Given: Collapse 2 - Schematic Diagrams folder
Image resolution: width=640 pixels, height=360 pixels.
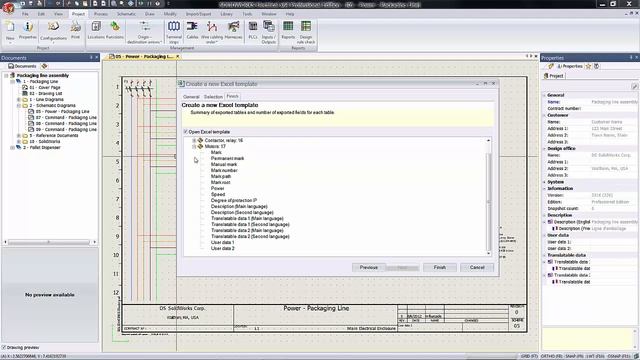Looking at the screenshot, I should pos(18,105).
